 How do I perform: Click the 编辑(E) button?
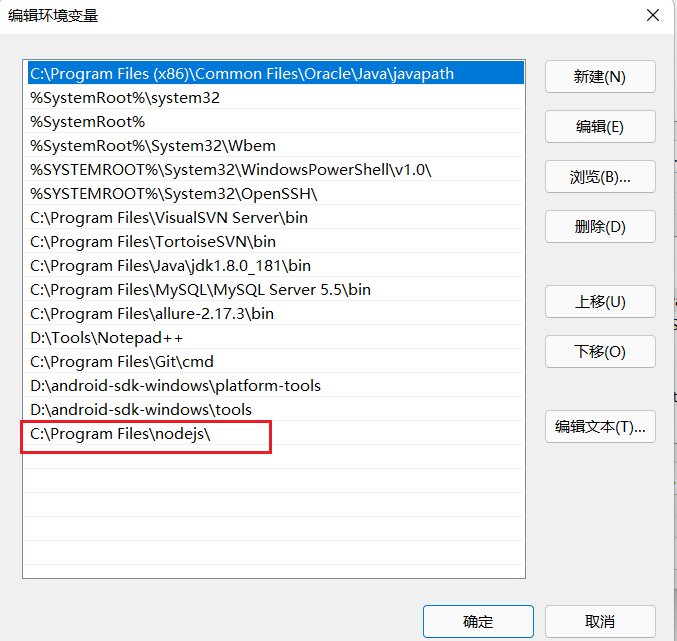600,126
